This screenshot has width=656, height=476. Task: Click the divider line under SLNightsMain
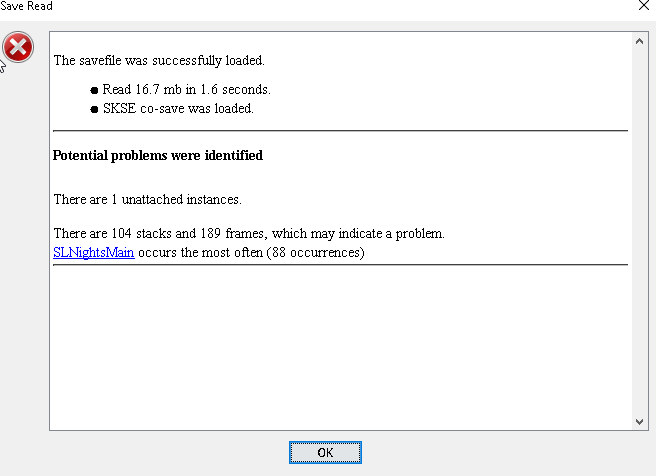pos(341,264)
